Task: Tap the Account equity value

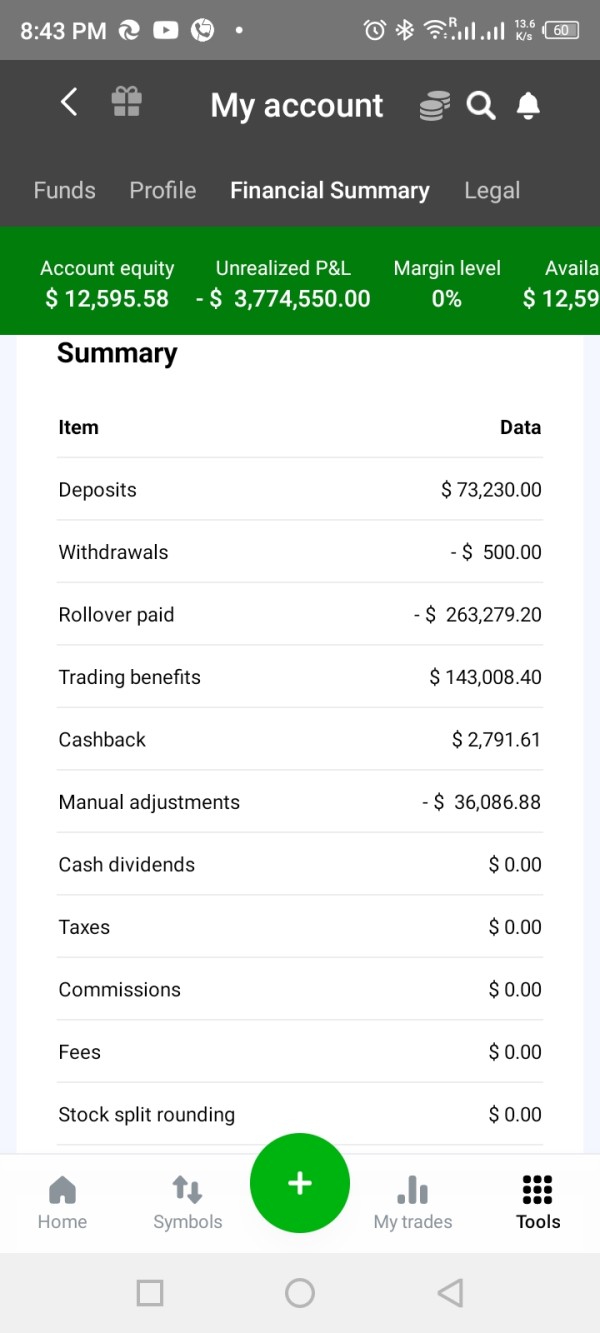Action: click(107, 298)
